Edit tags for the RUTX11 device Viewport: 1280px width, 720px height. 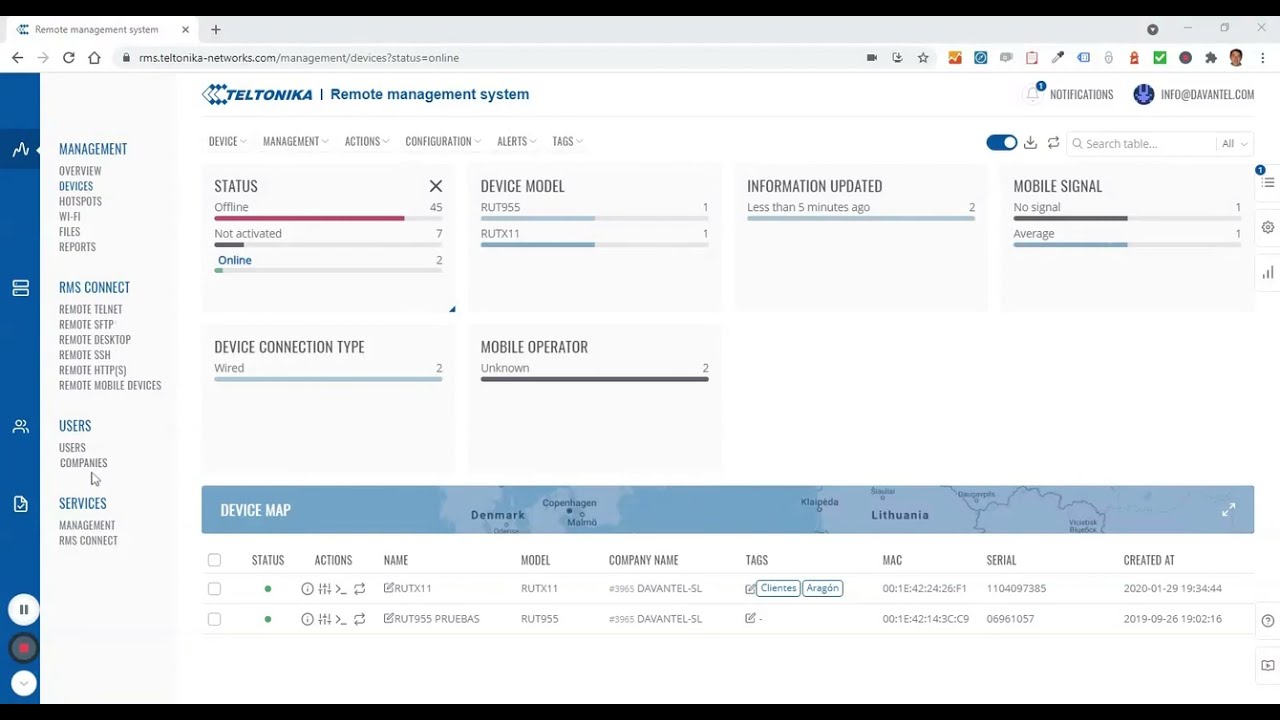coord(750,589)
